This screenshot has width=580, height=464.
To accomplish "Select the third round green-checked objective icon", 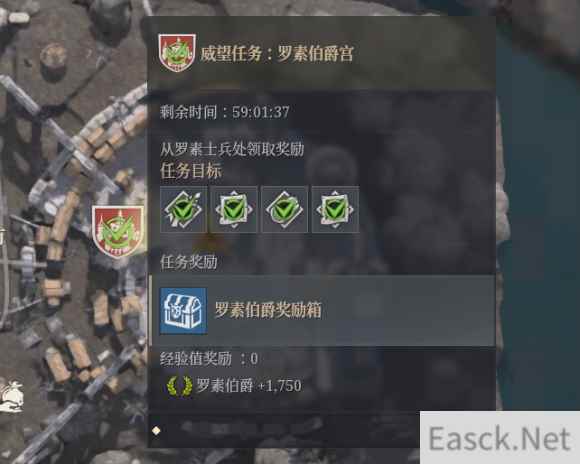I will pyautogui.click(x=284, y=210).
